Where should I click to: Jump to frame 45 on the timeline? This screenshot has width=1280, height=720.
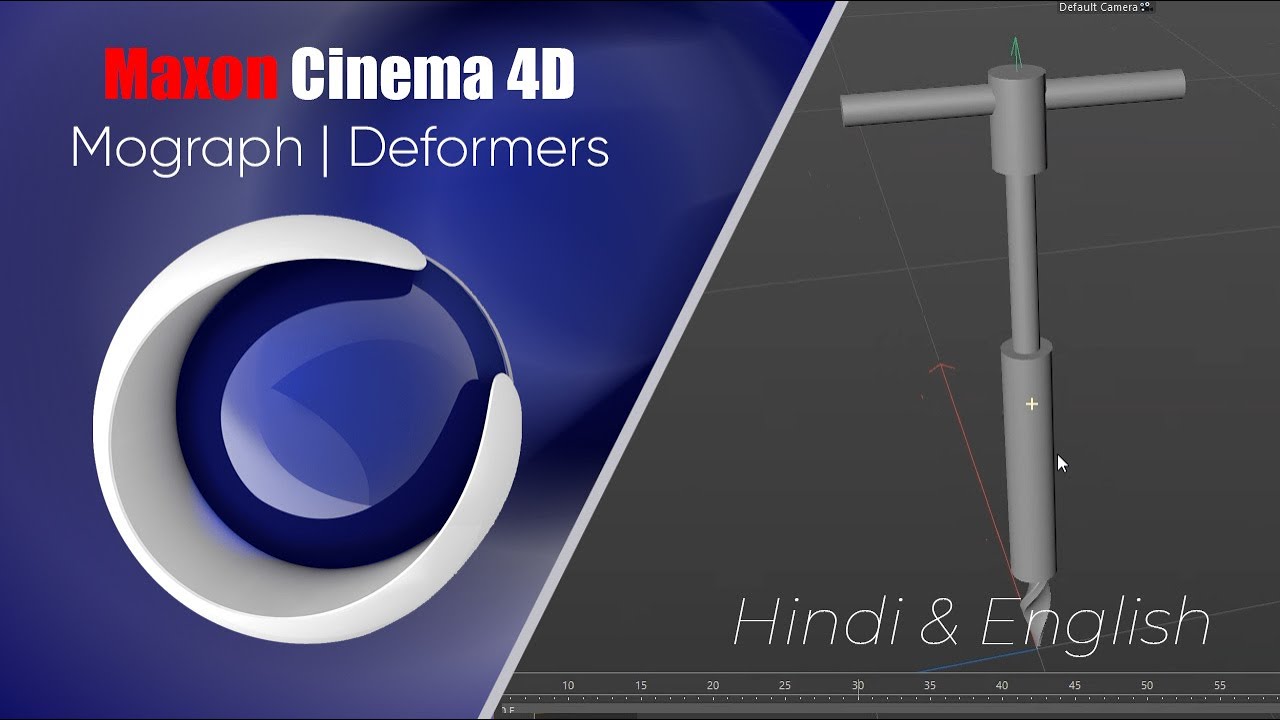point(1075,686)
